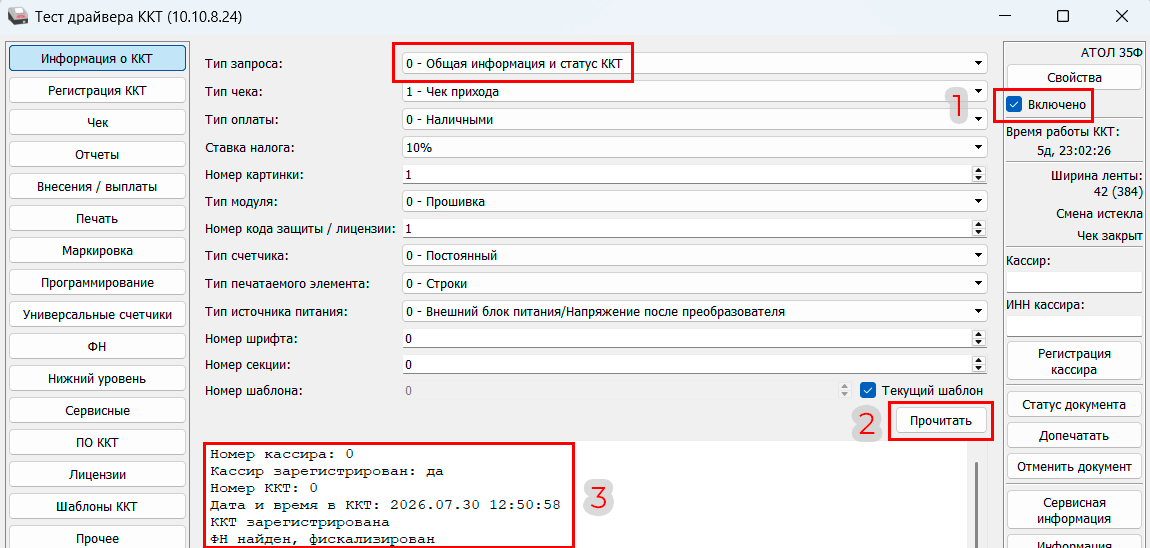This screenshot has width=1150, height=548.
Task: Open the Информация о ККТ section
Action: (x=97, y=59)
